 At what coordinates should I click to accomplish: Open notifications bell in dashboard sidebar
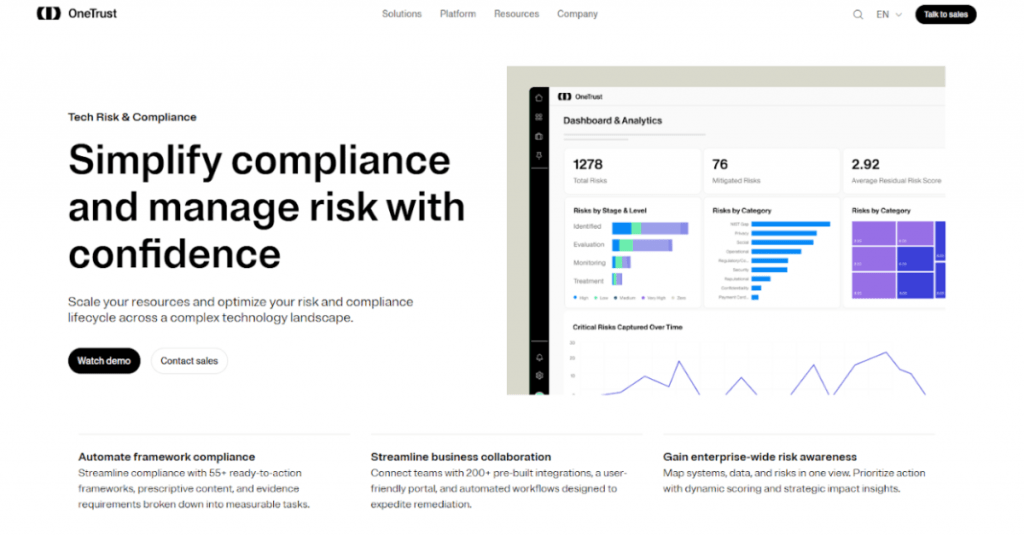coord(539,357)
